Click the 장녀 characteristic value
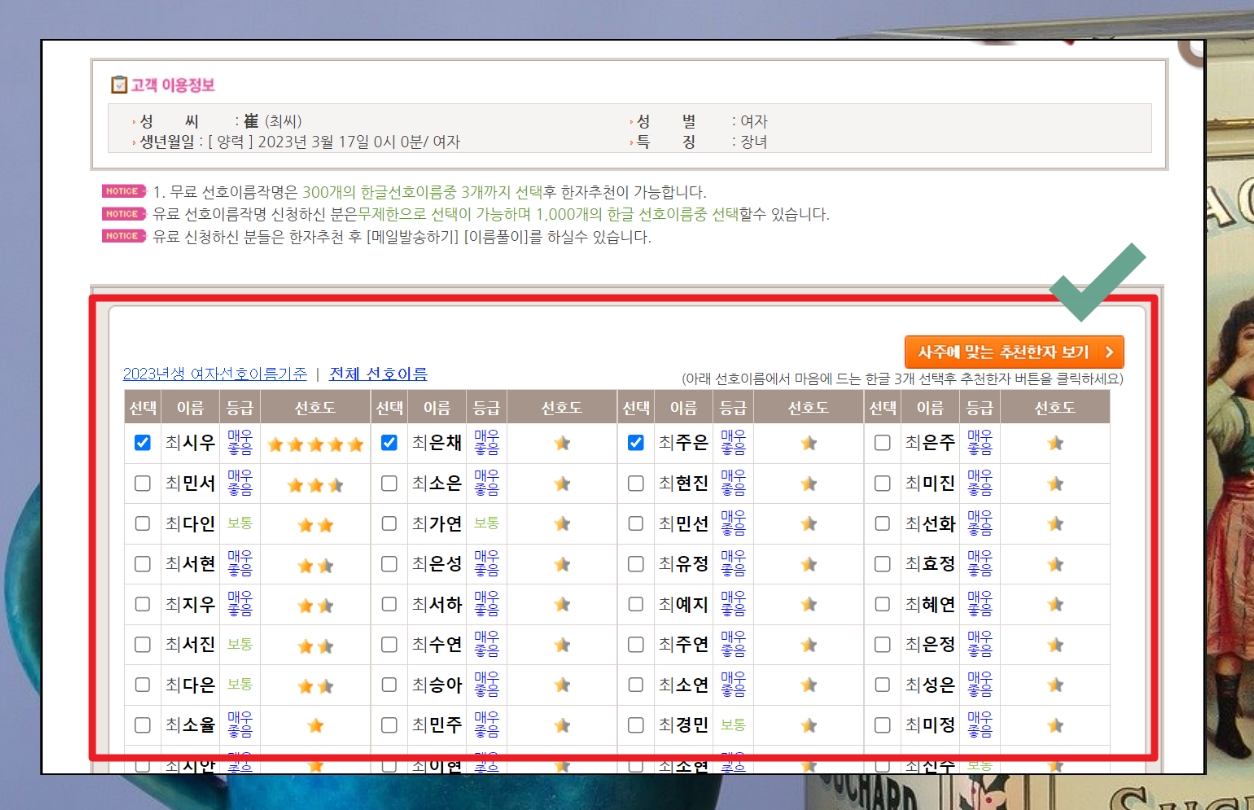This screenshot has height=810, width=1254. [754, 142]
